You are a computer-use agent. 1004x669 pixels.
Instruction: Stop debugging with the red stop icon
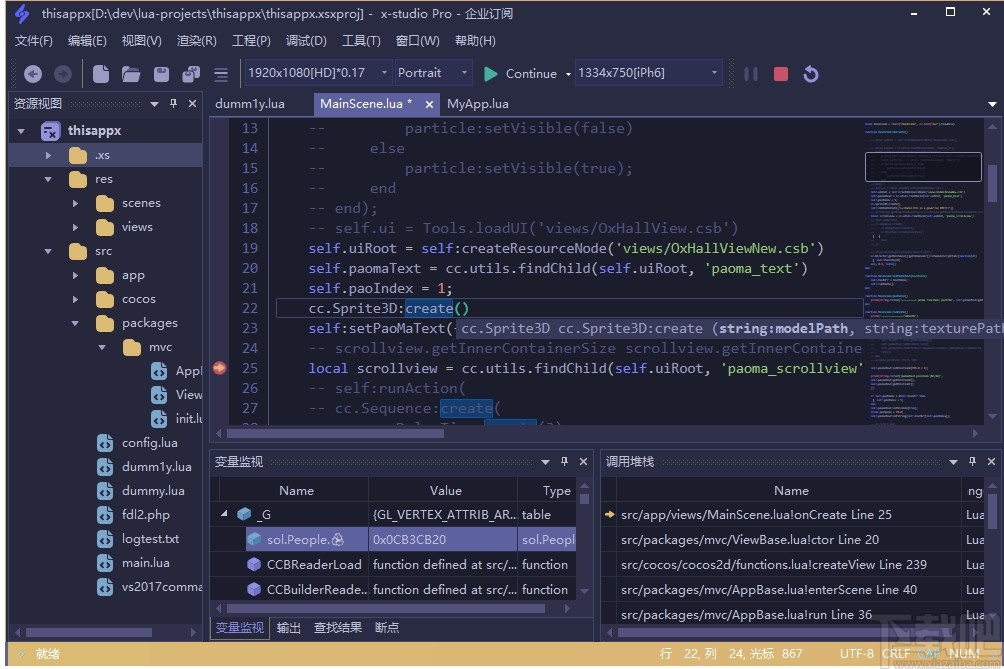coord(780,73)
